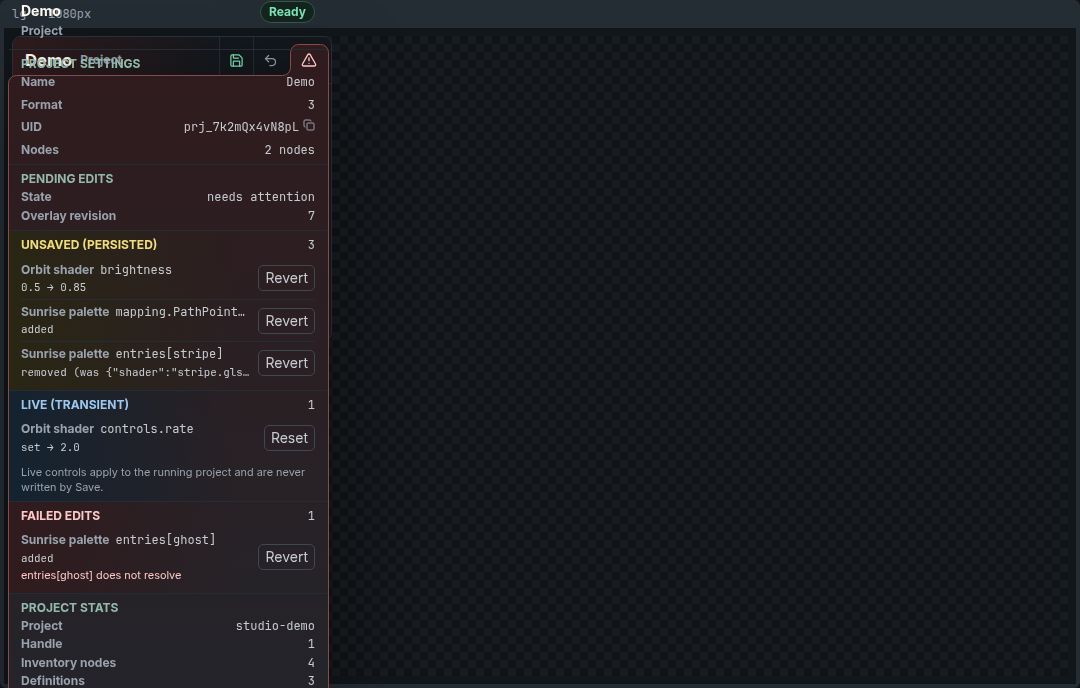Open the warning triangle tab
This screenshot has height=688, width=1080.
pos(309,60)
